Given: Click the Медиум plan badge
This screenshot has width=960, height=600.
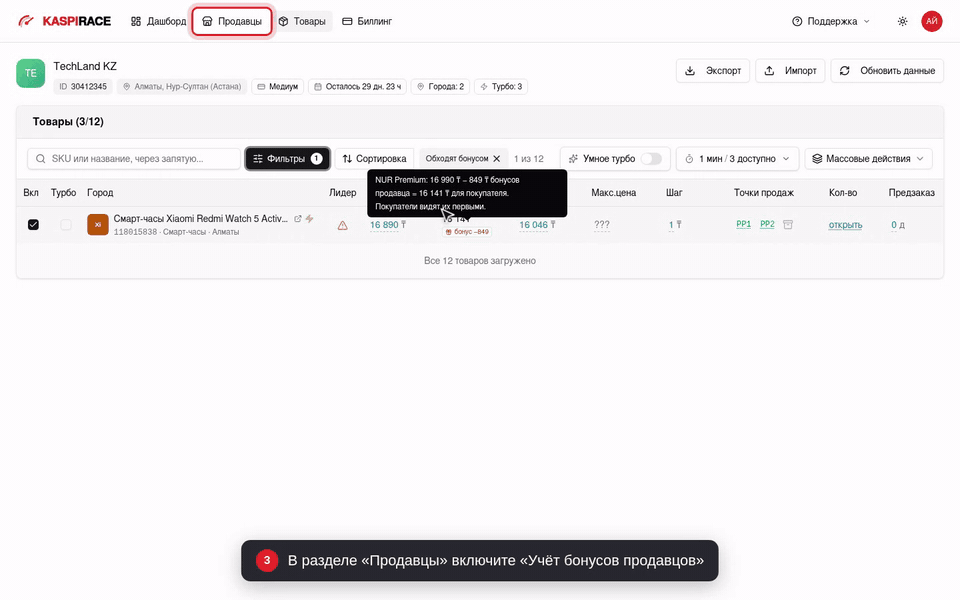Looking at the screenshot, I should [277, 86].
